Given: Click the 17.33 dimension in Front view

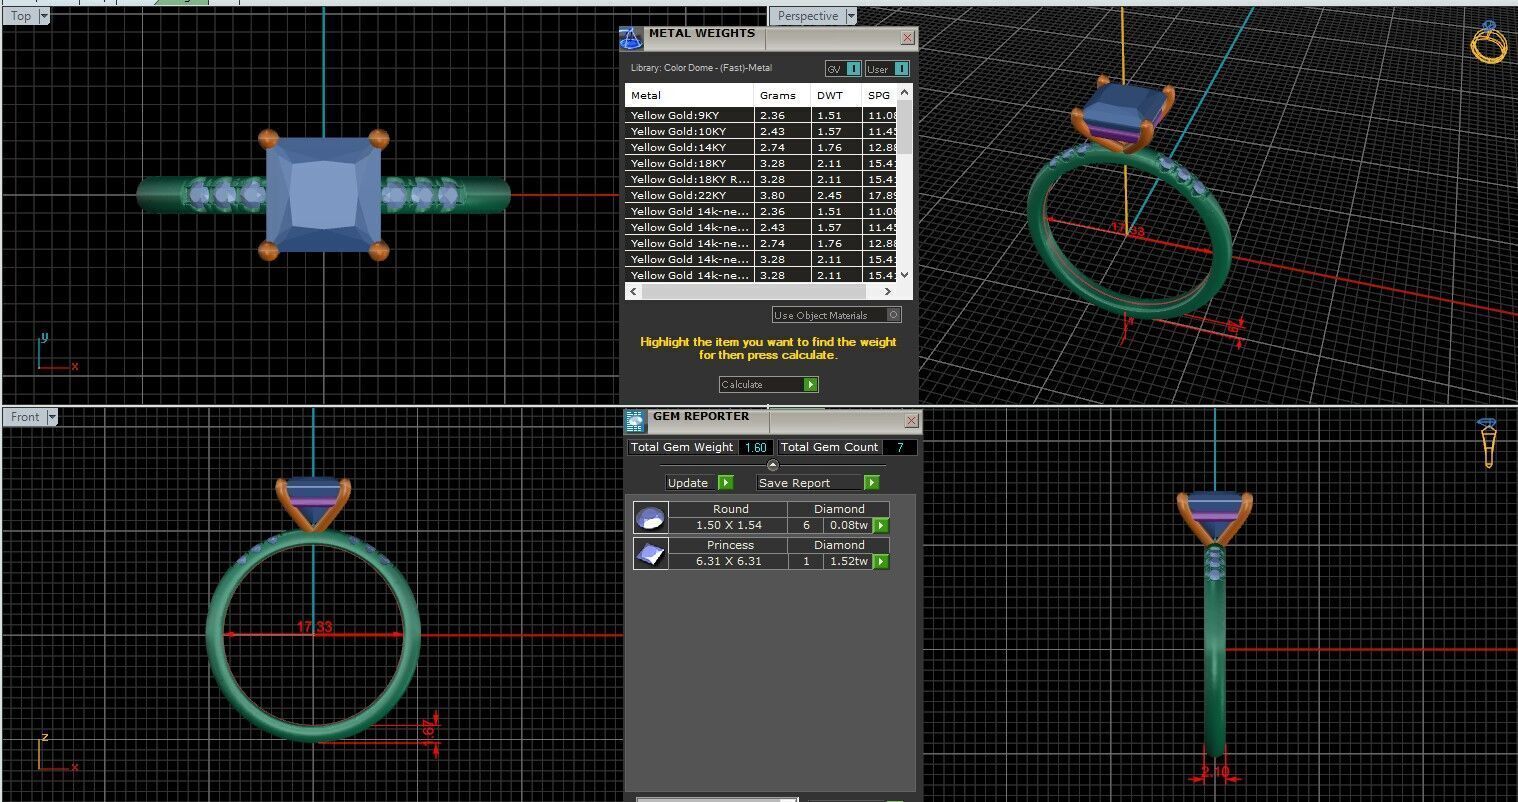Looking at the screenshot, I should 314,627.
